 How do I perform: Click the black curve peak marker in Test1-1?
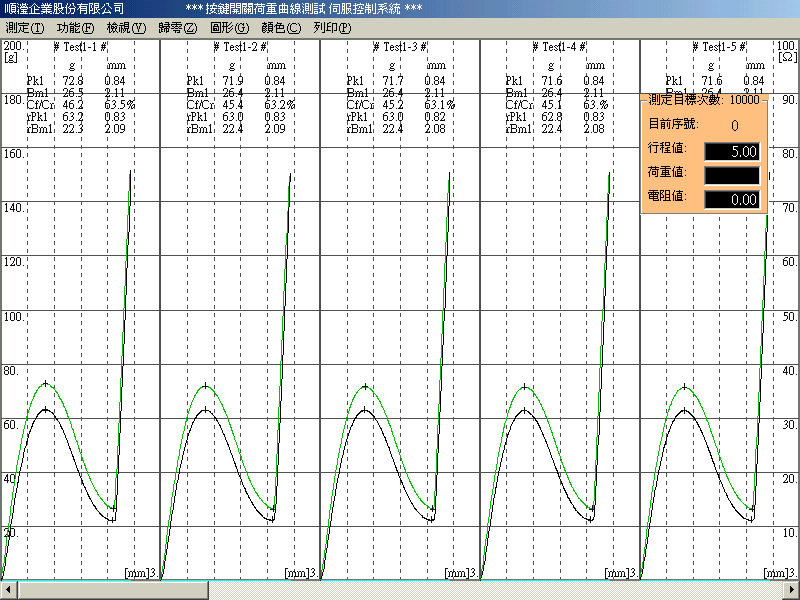46,409
